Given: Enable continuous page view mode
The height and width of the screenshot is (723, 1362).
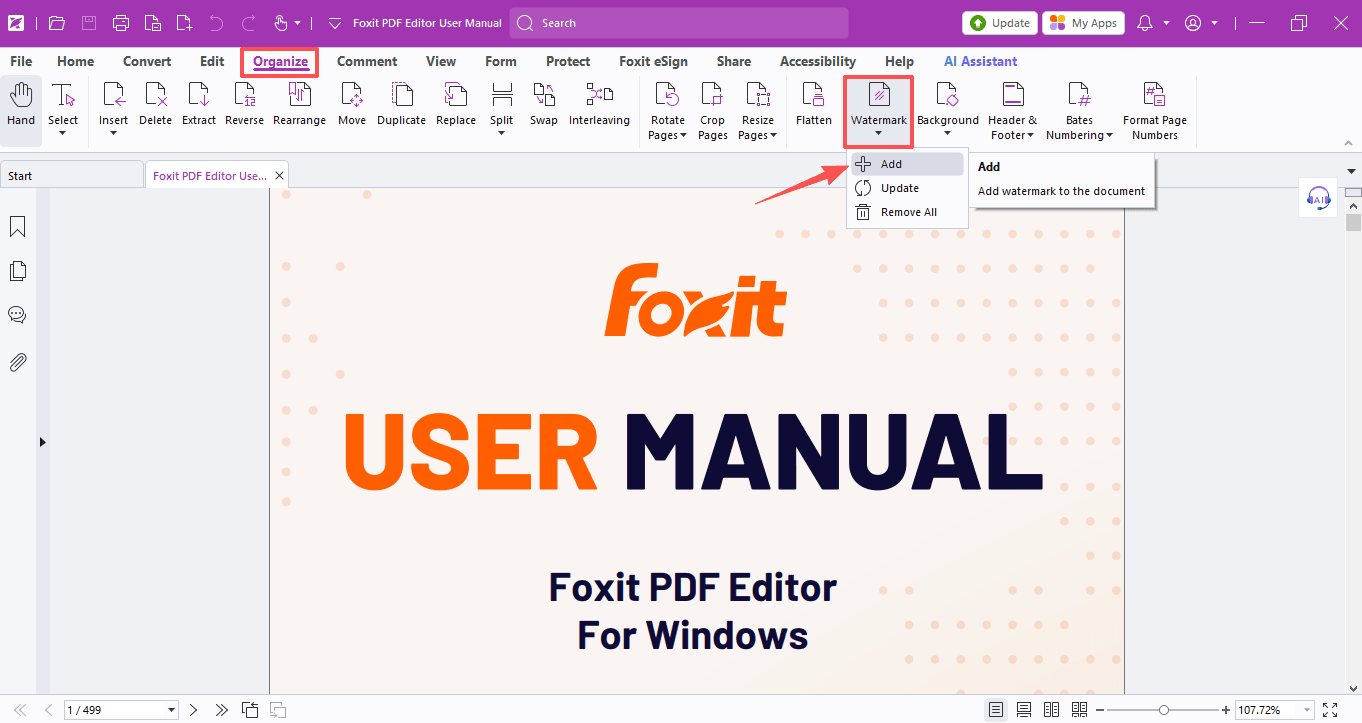Looking at the screenshot, I should (x=1024, y=710).
